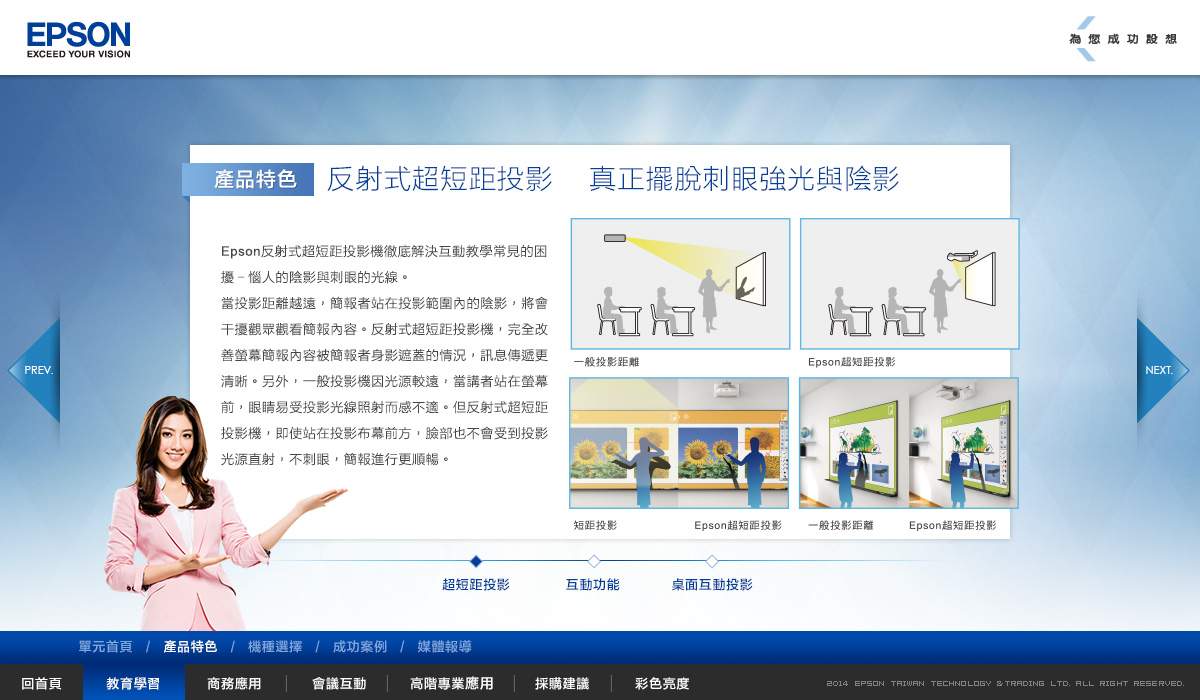Open 媒體報導 in sub-navigation
The image size is (1200, 700).
(x=445, y=647)
